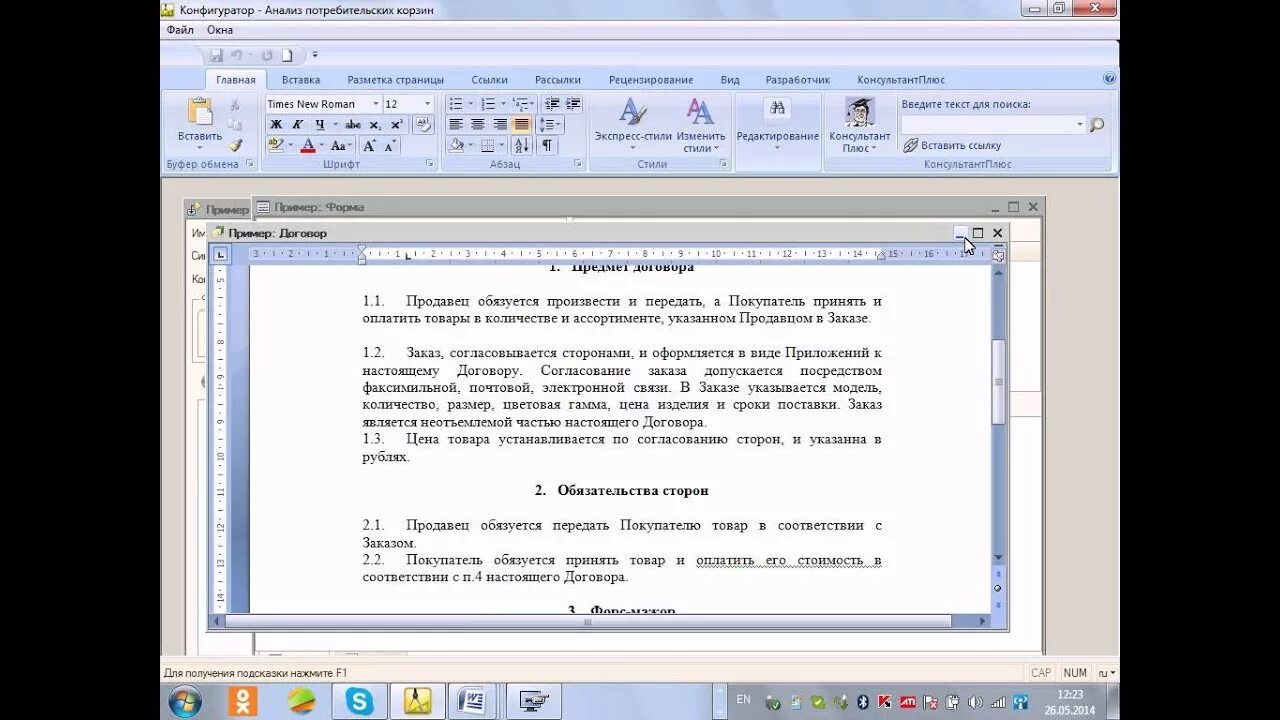Click the text highlight color button
Viewport: 1280px width, 720px height.
click(276, 146)
